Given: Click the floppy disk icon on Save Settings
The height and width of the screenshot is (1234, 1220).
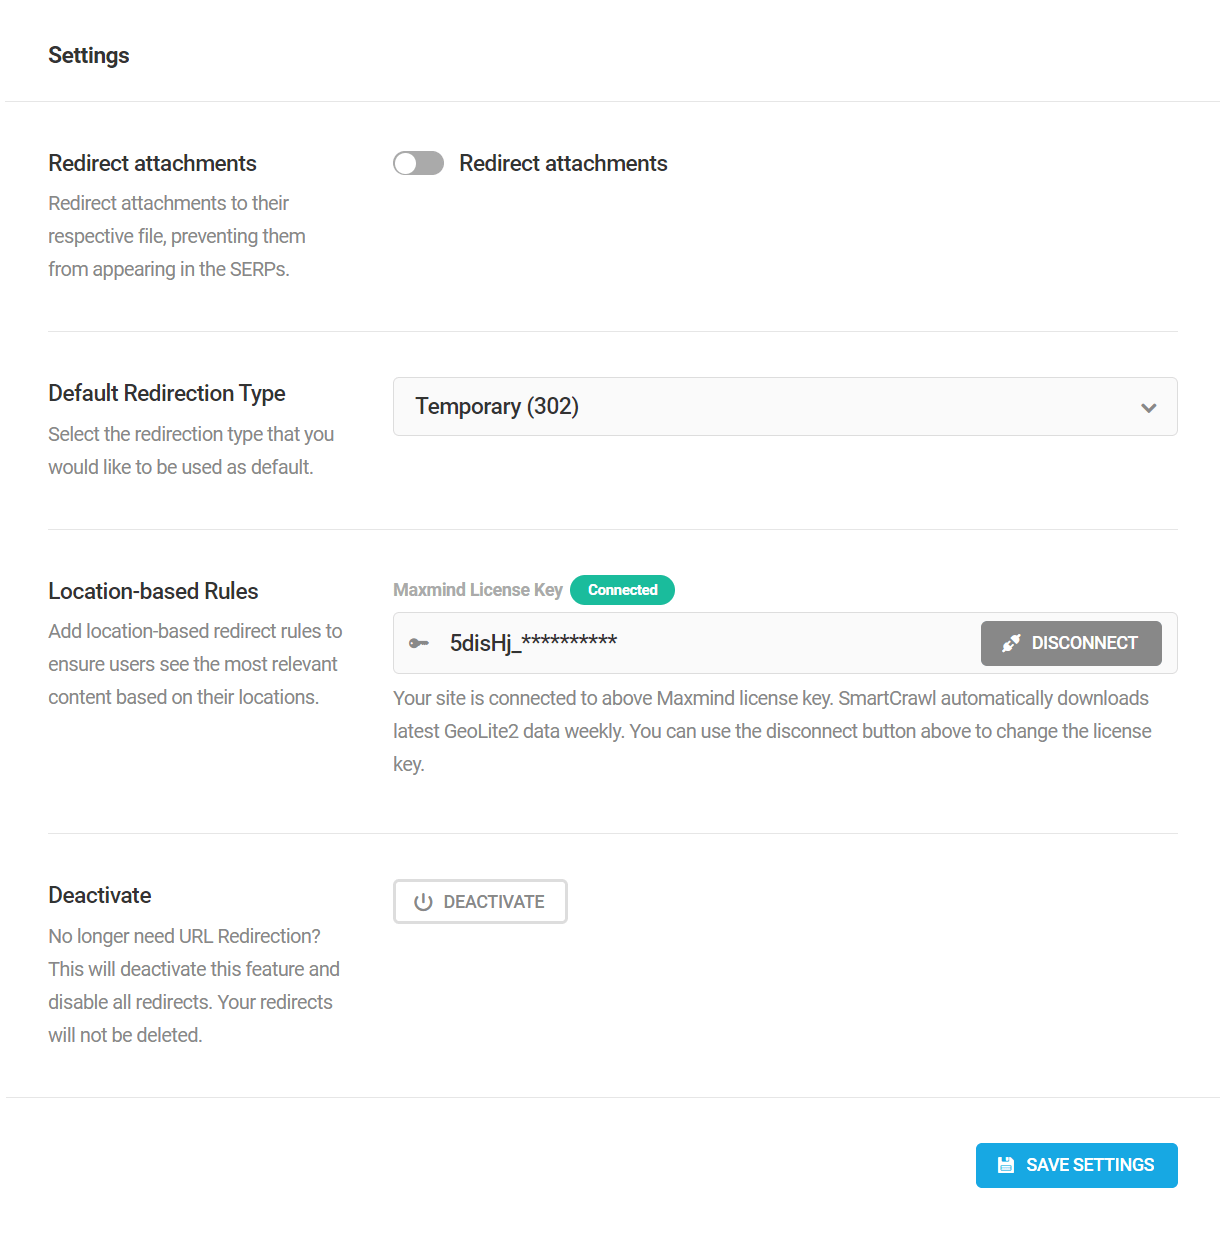Looking at the screenshot, I should [x=1006, y=1165].
